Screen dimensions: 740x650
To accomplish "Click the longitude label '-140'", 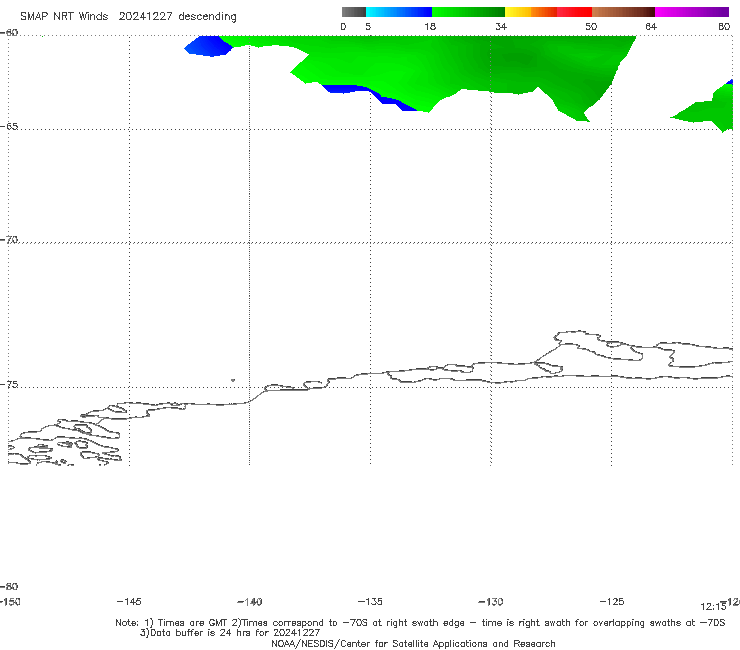I will 250,601.
